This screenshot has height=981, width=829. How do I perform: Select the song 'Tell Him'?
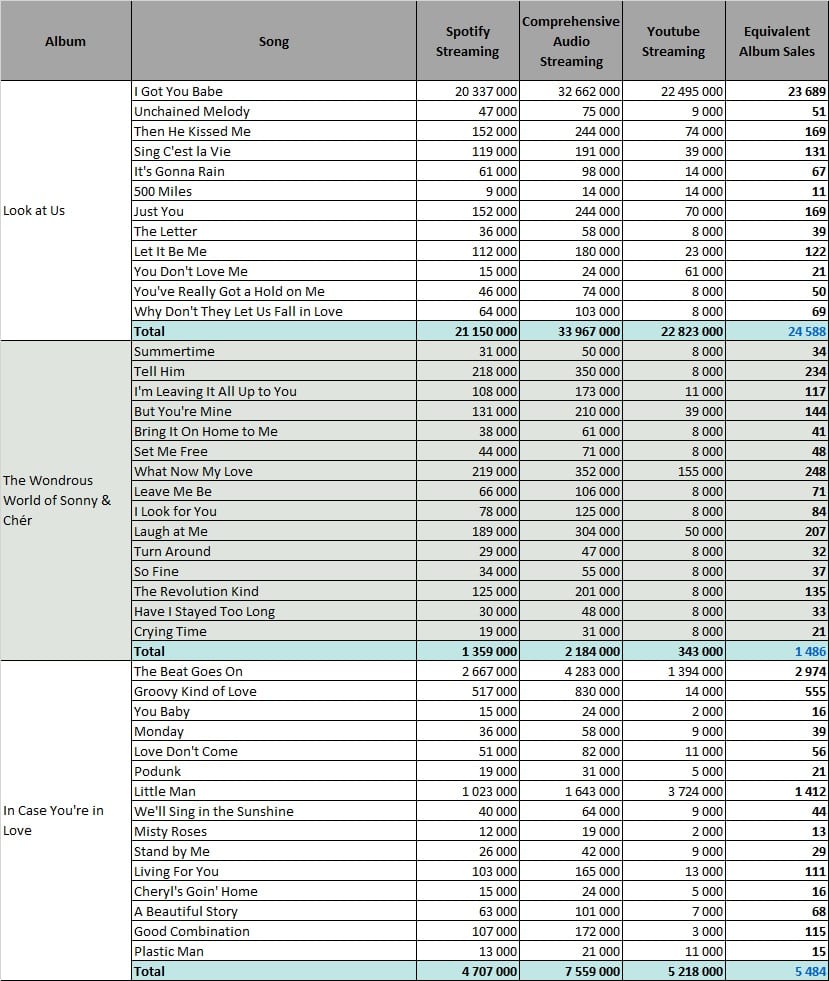tap(159, 372)
